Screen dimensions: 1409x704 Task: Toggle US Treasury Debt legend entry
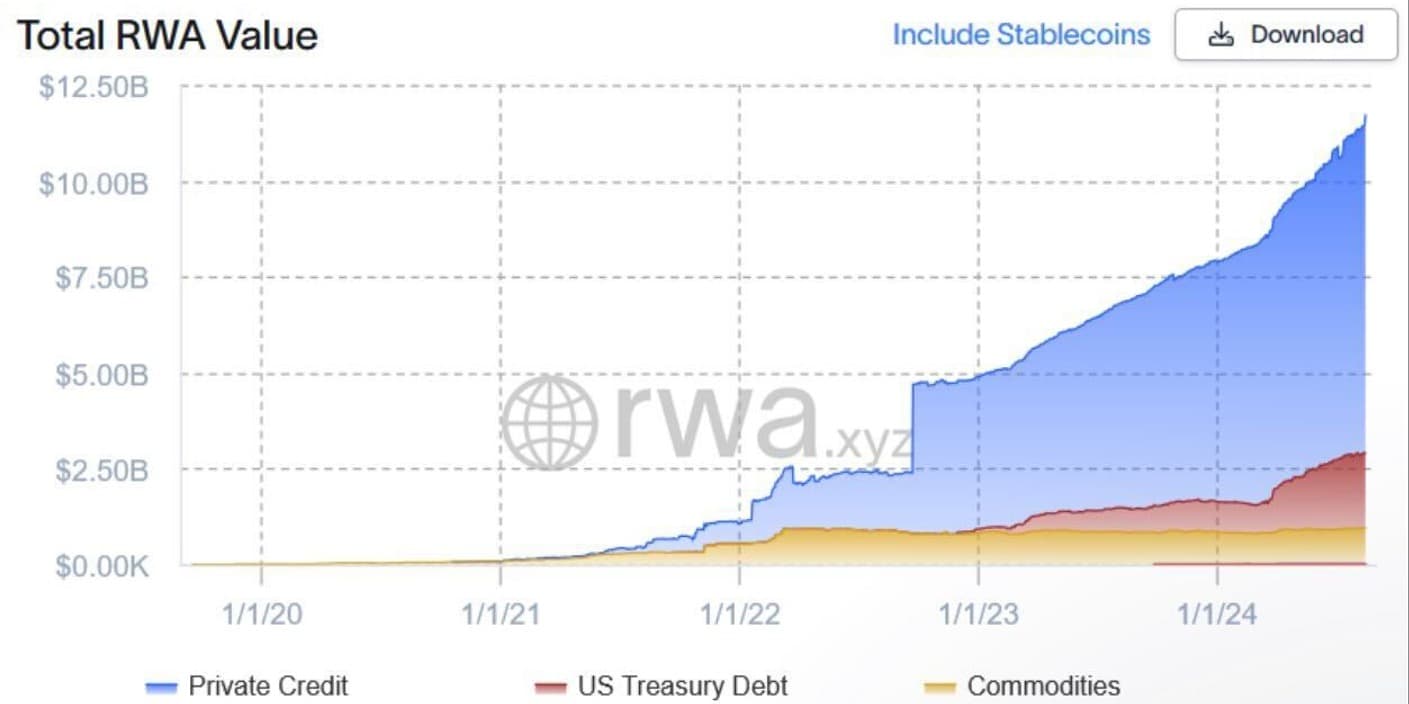(661, 686)
